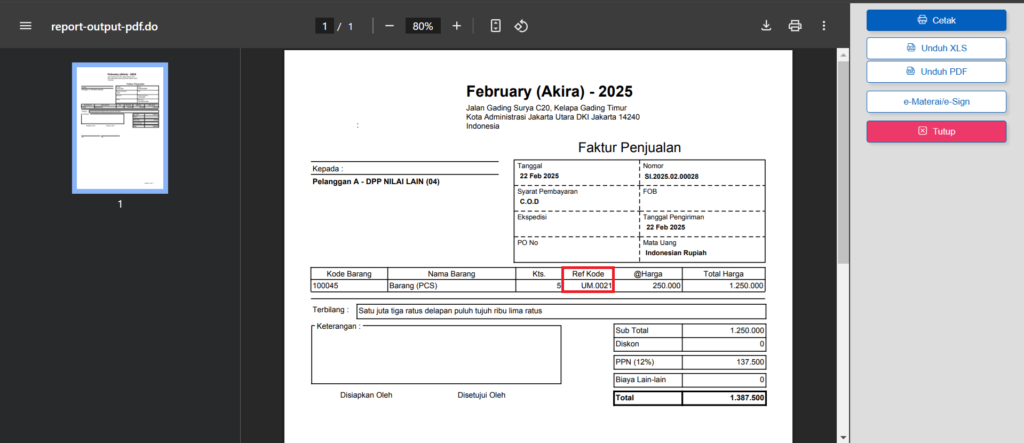
Task: Click the zoom out minus icon
Action: tap(389, 26)
